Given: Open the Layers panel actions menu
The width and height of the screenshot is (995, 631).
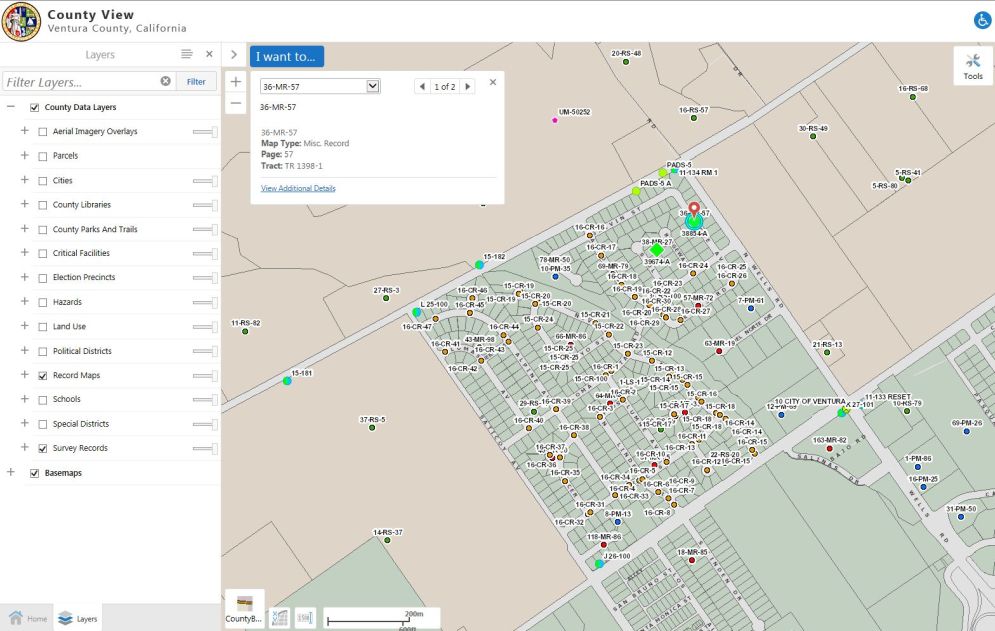Looking at the screenshot, I should [x=186, y=54].
